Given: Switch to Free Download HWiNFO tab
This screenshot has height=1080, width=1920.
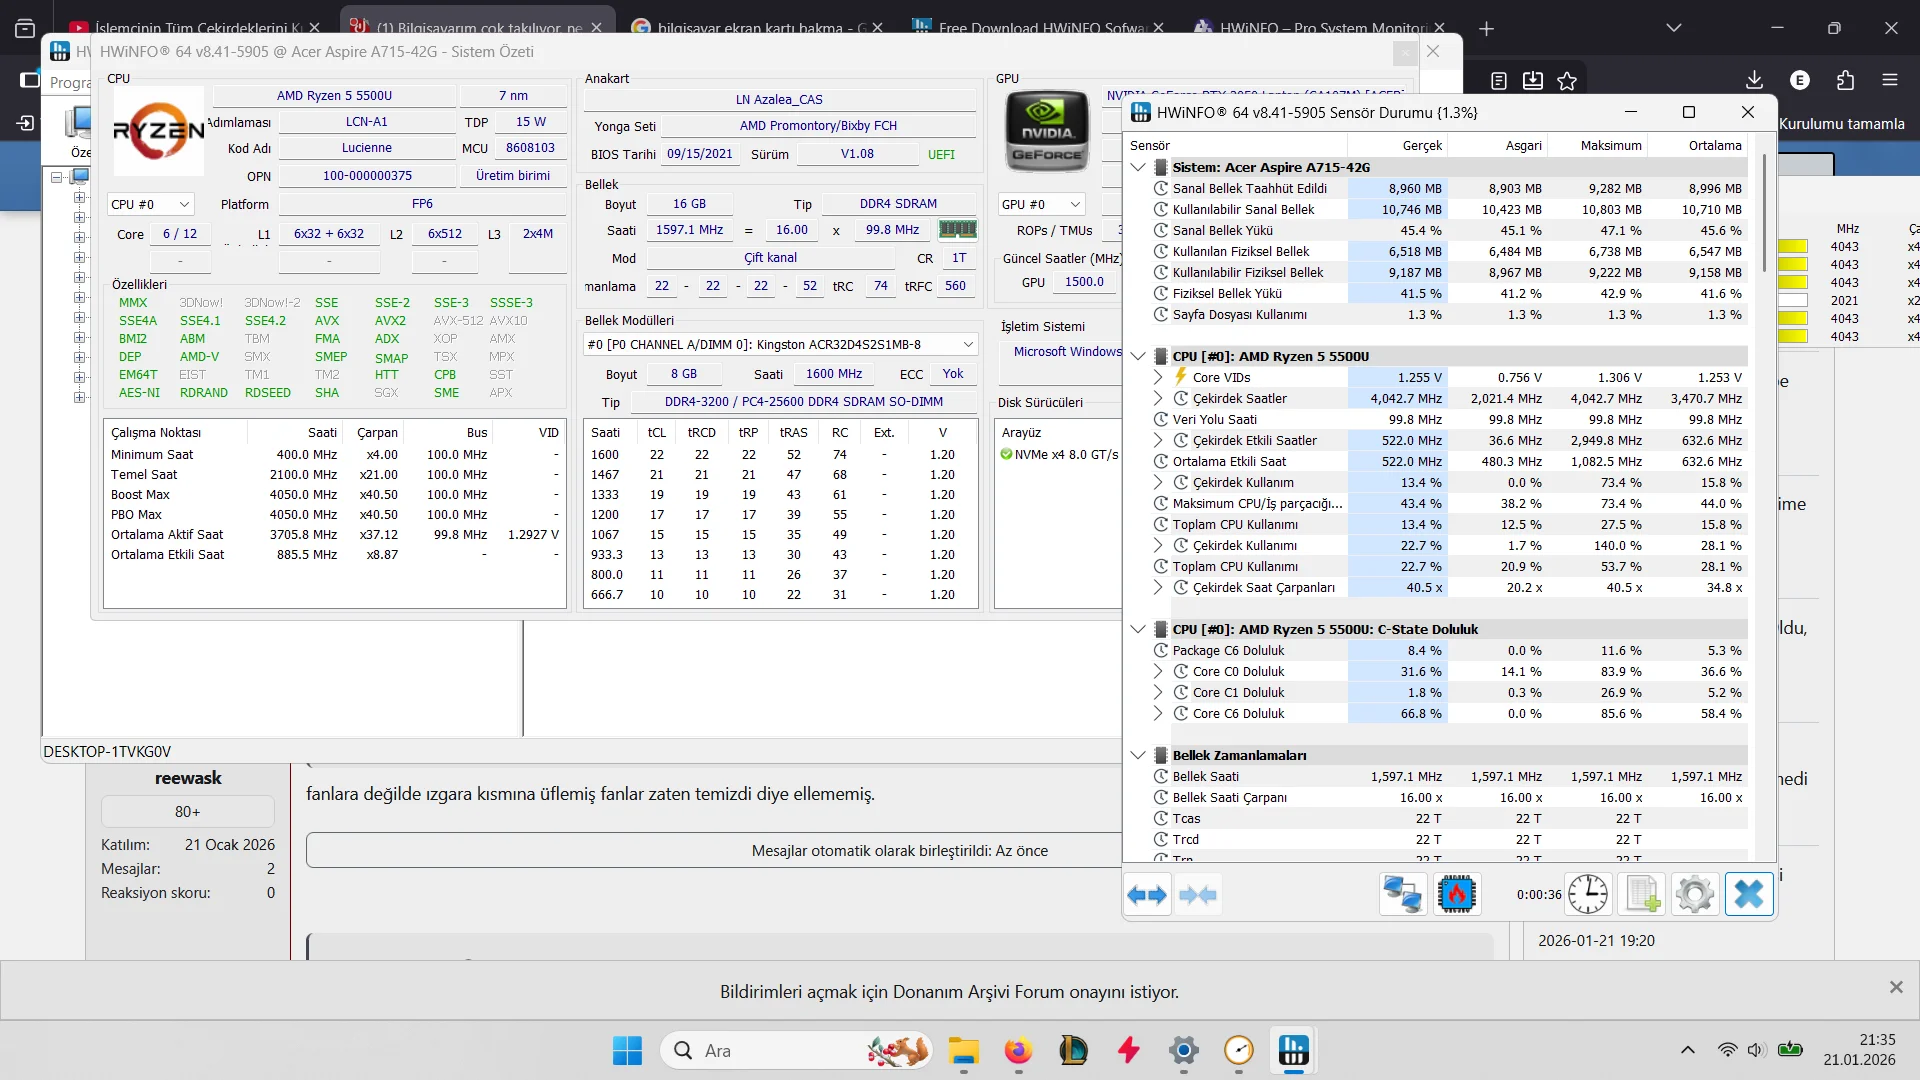Looking at the screenshot, I should (x=1040, y=27).
